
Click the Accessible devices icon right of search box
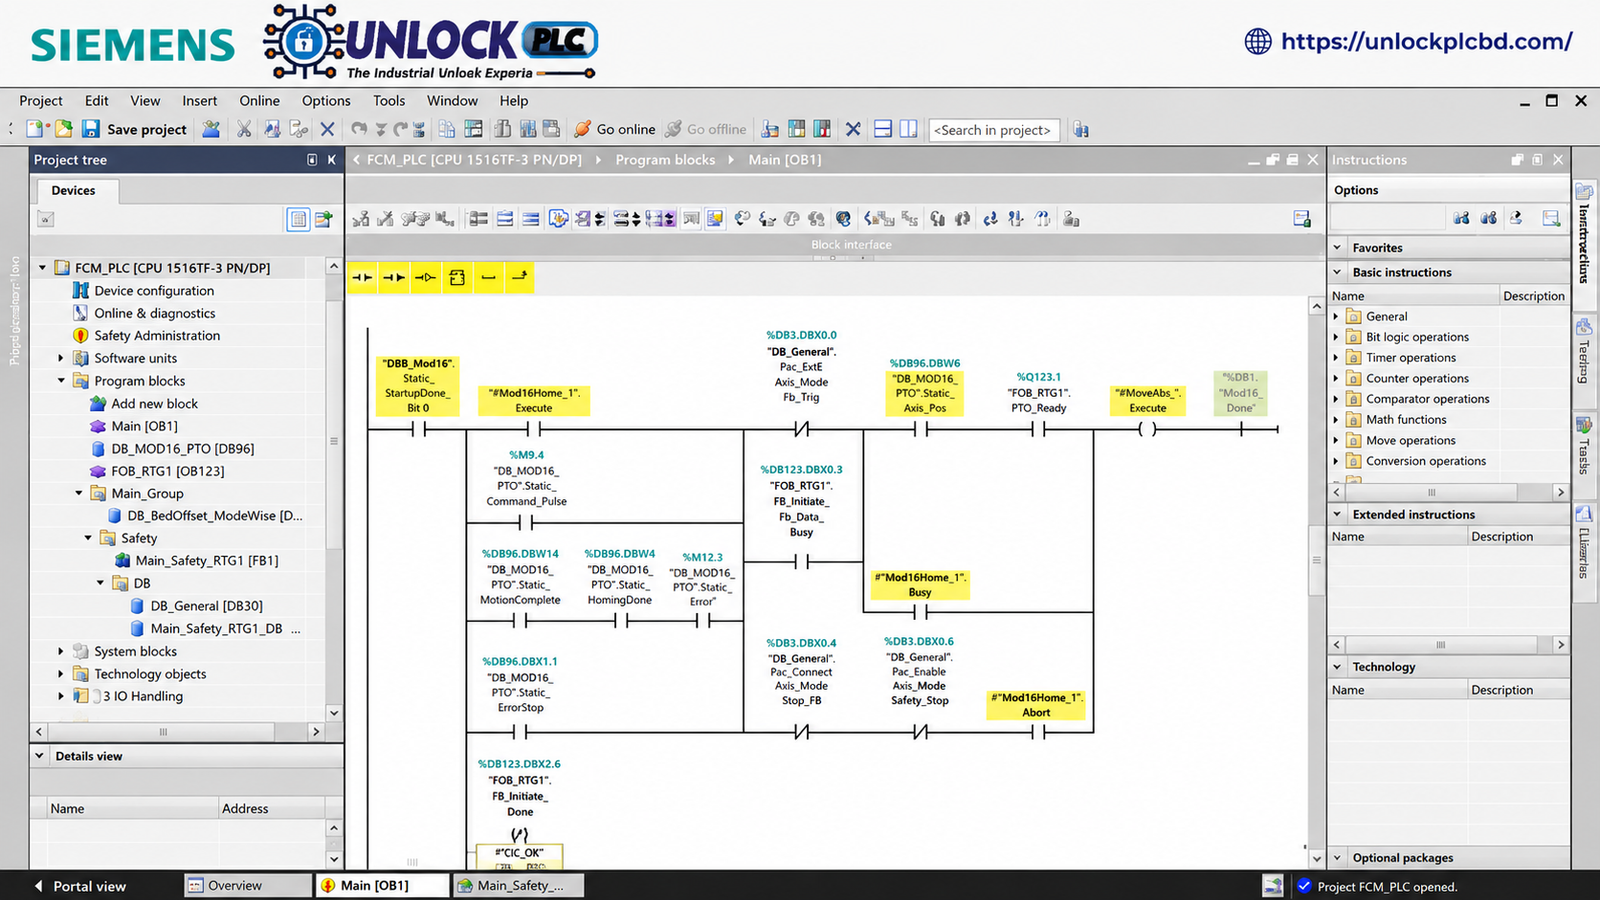(1080, 129)
